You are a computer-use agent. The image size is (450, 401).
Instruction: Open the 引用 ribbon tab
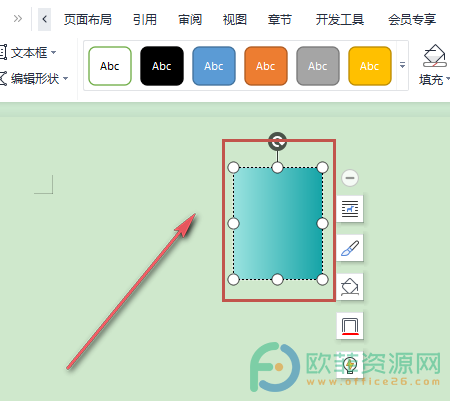(x=145, y=20)
